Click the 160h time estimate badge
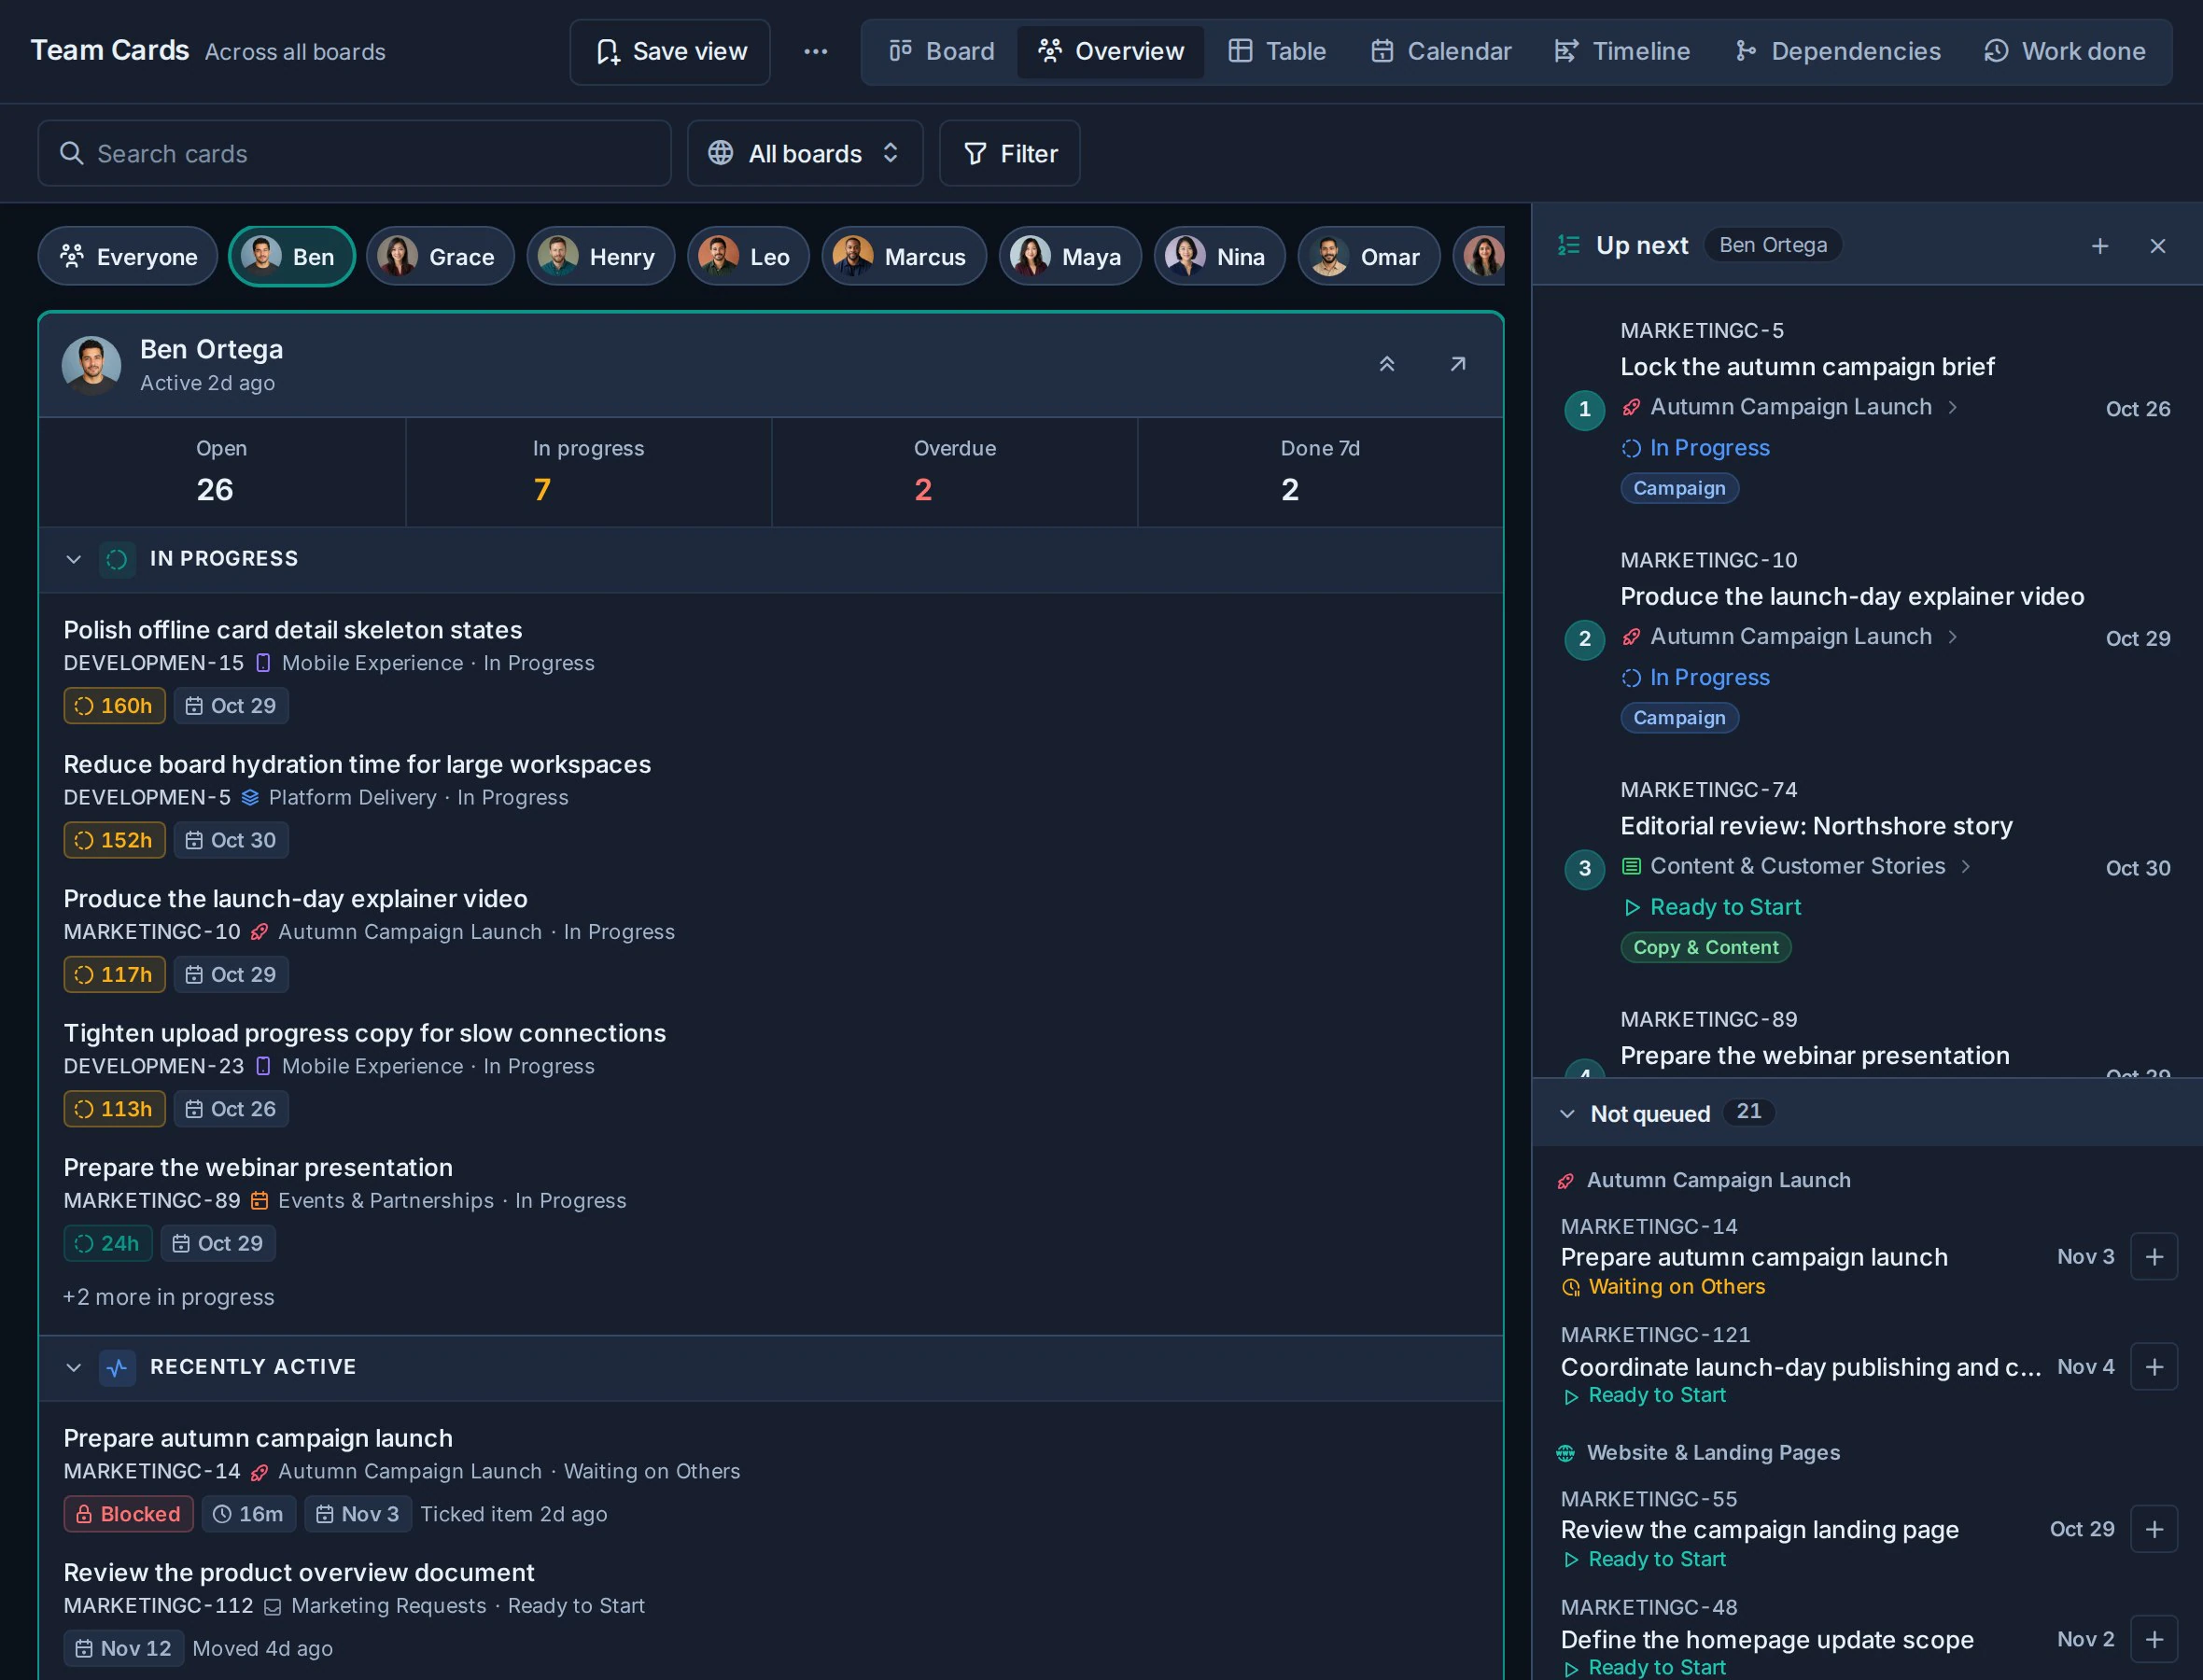This screenshot has width=2203, height=1680. [x=114, y=706]
